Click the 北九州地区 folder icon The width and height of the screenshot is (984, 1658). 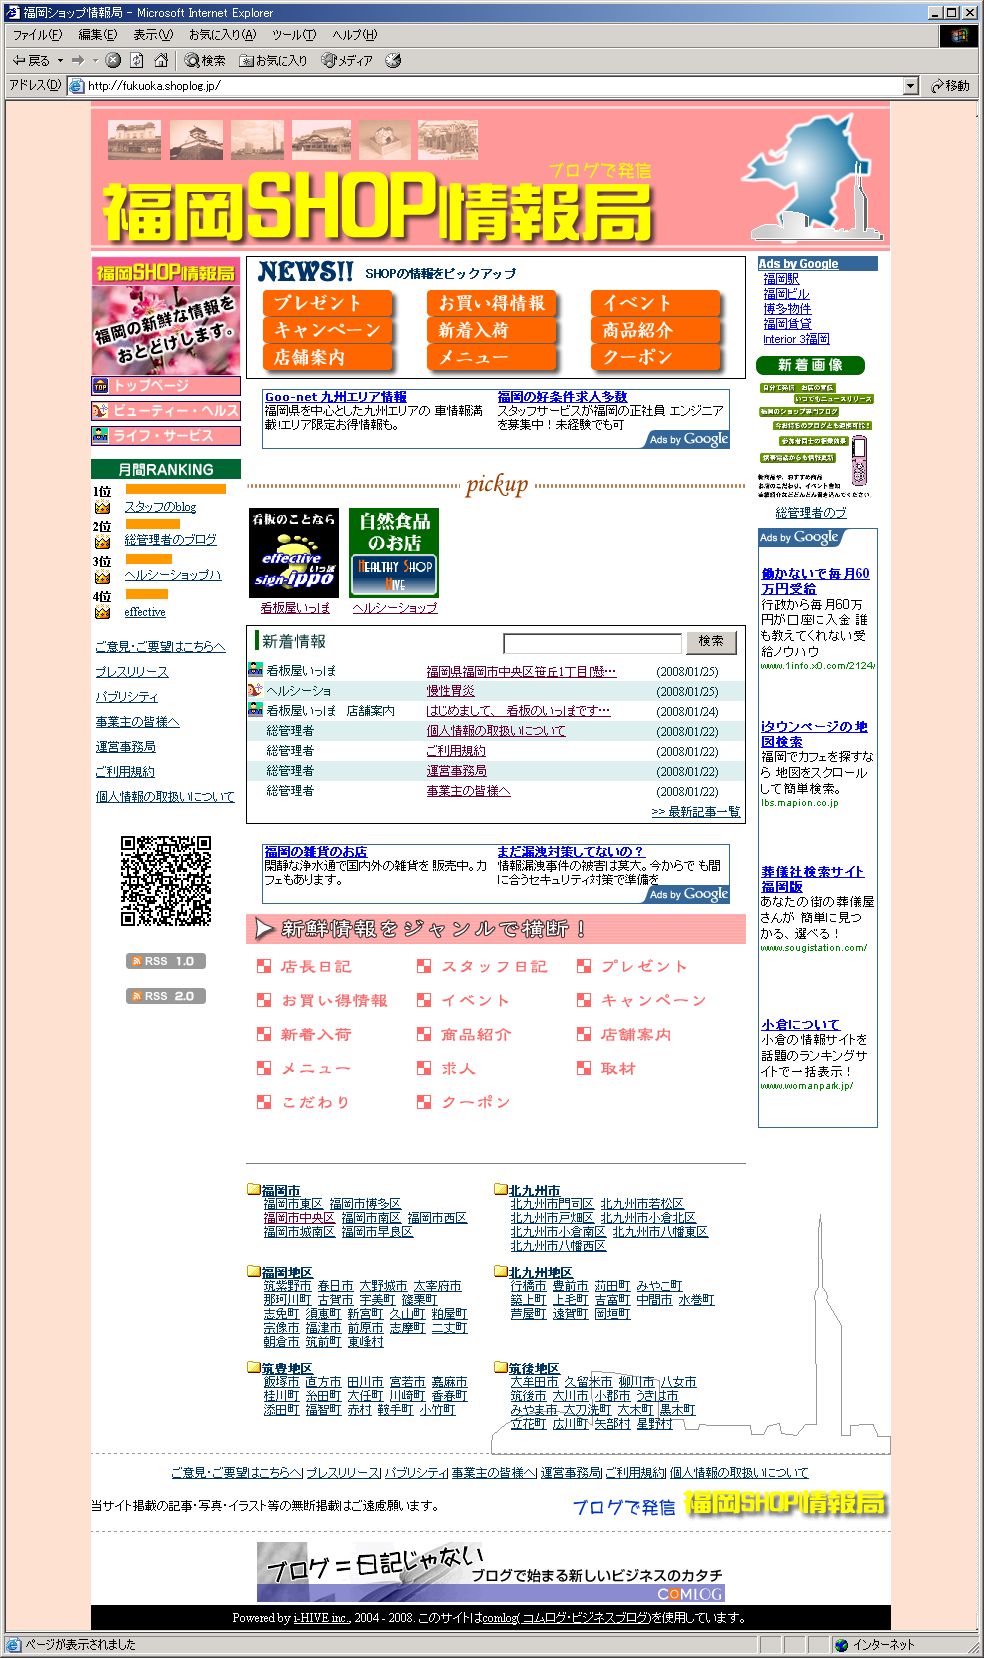coord(501,1272)
